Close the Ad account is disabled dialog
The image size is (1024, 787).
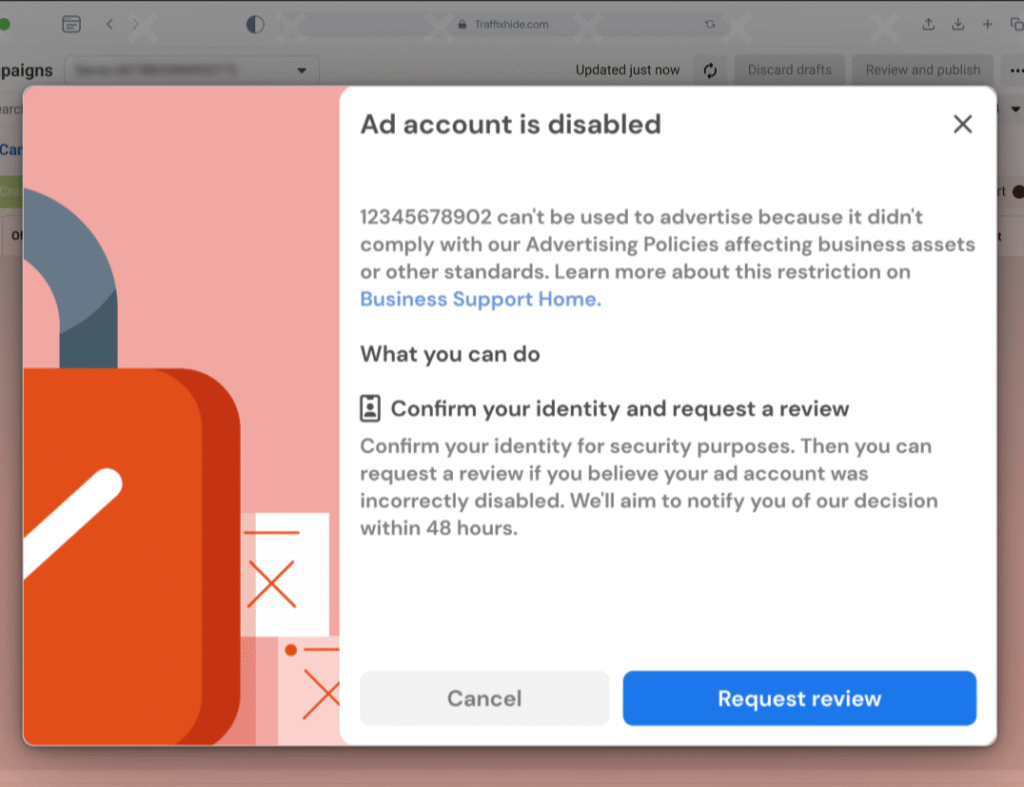click(962, 124)
